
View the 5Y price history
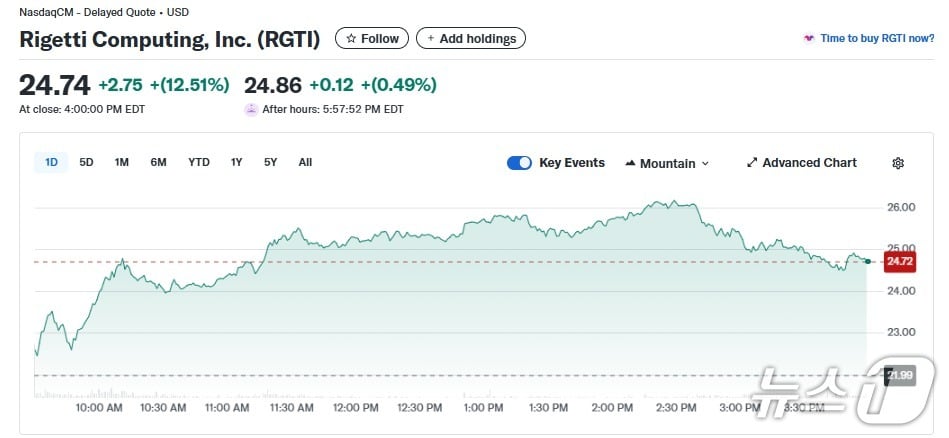click(271, 162)
